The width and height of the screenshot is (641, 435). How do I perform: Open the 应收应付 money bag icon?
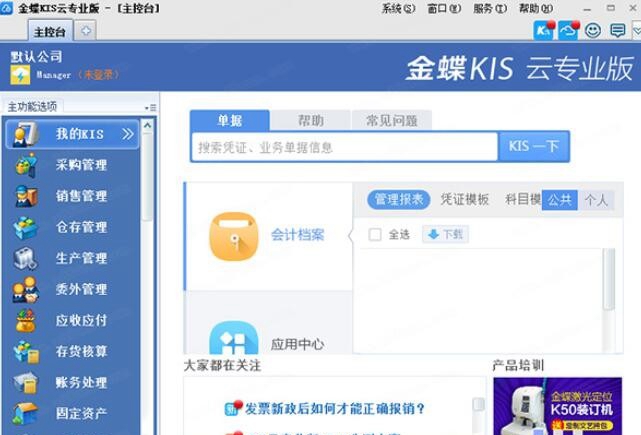coord(25,320)
